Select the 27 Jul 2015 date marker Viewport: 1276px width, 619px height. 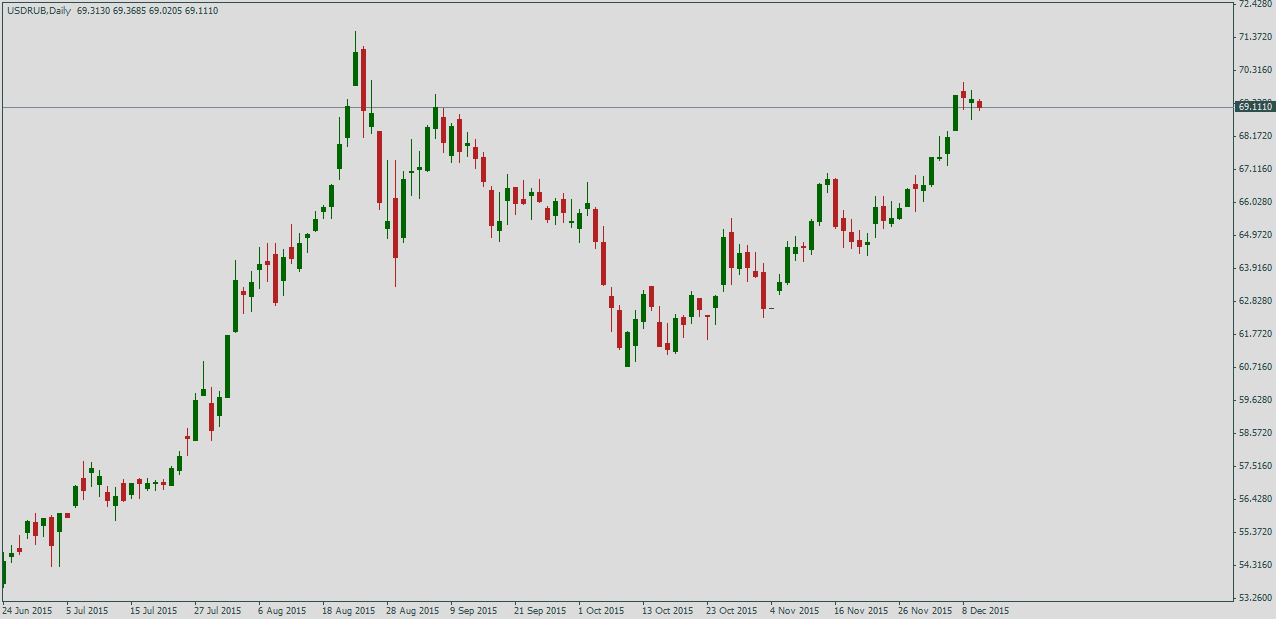coord(218,610)
